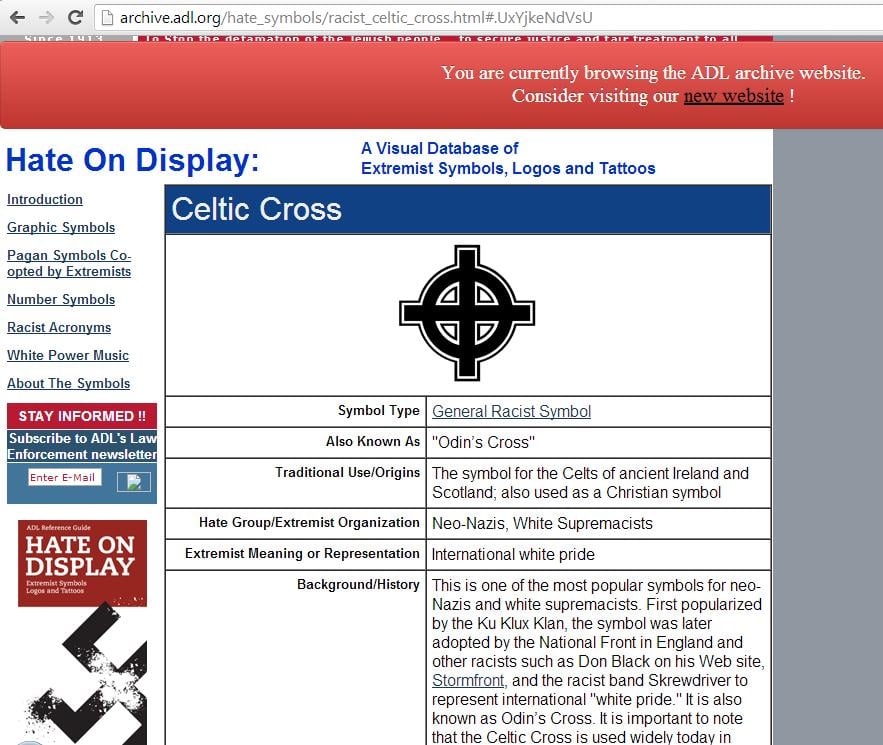Click the Enter E-Mail input field
This screenshot has height=745, width=883.
click(x=65, y=477)
